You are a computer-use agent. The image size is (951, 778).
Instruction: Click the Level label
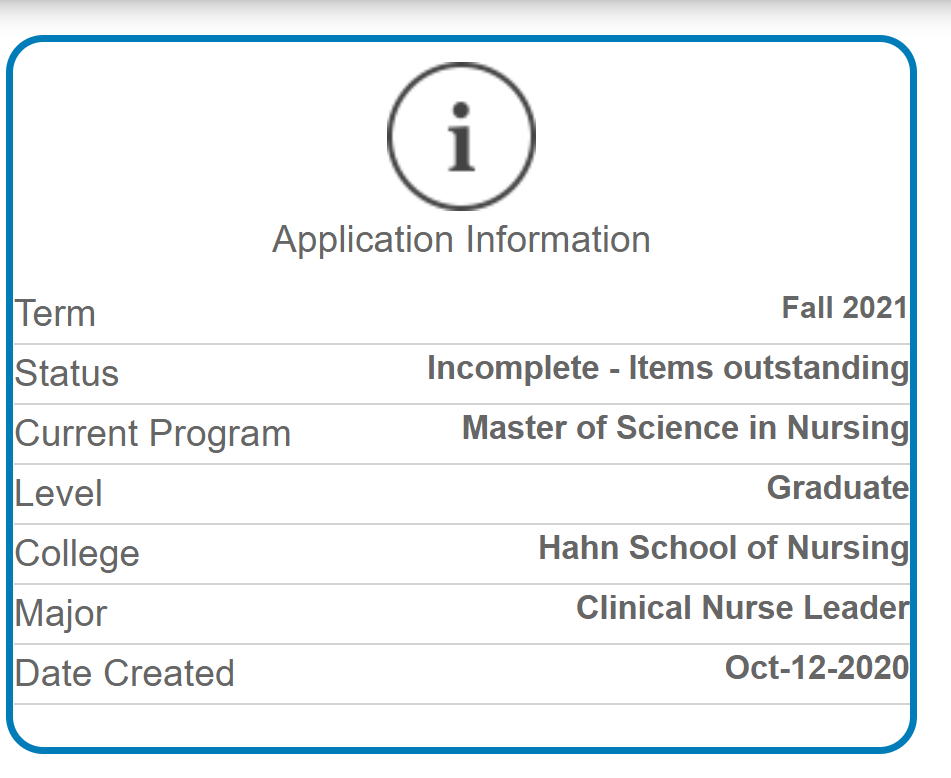click(58, 493)
